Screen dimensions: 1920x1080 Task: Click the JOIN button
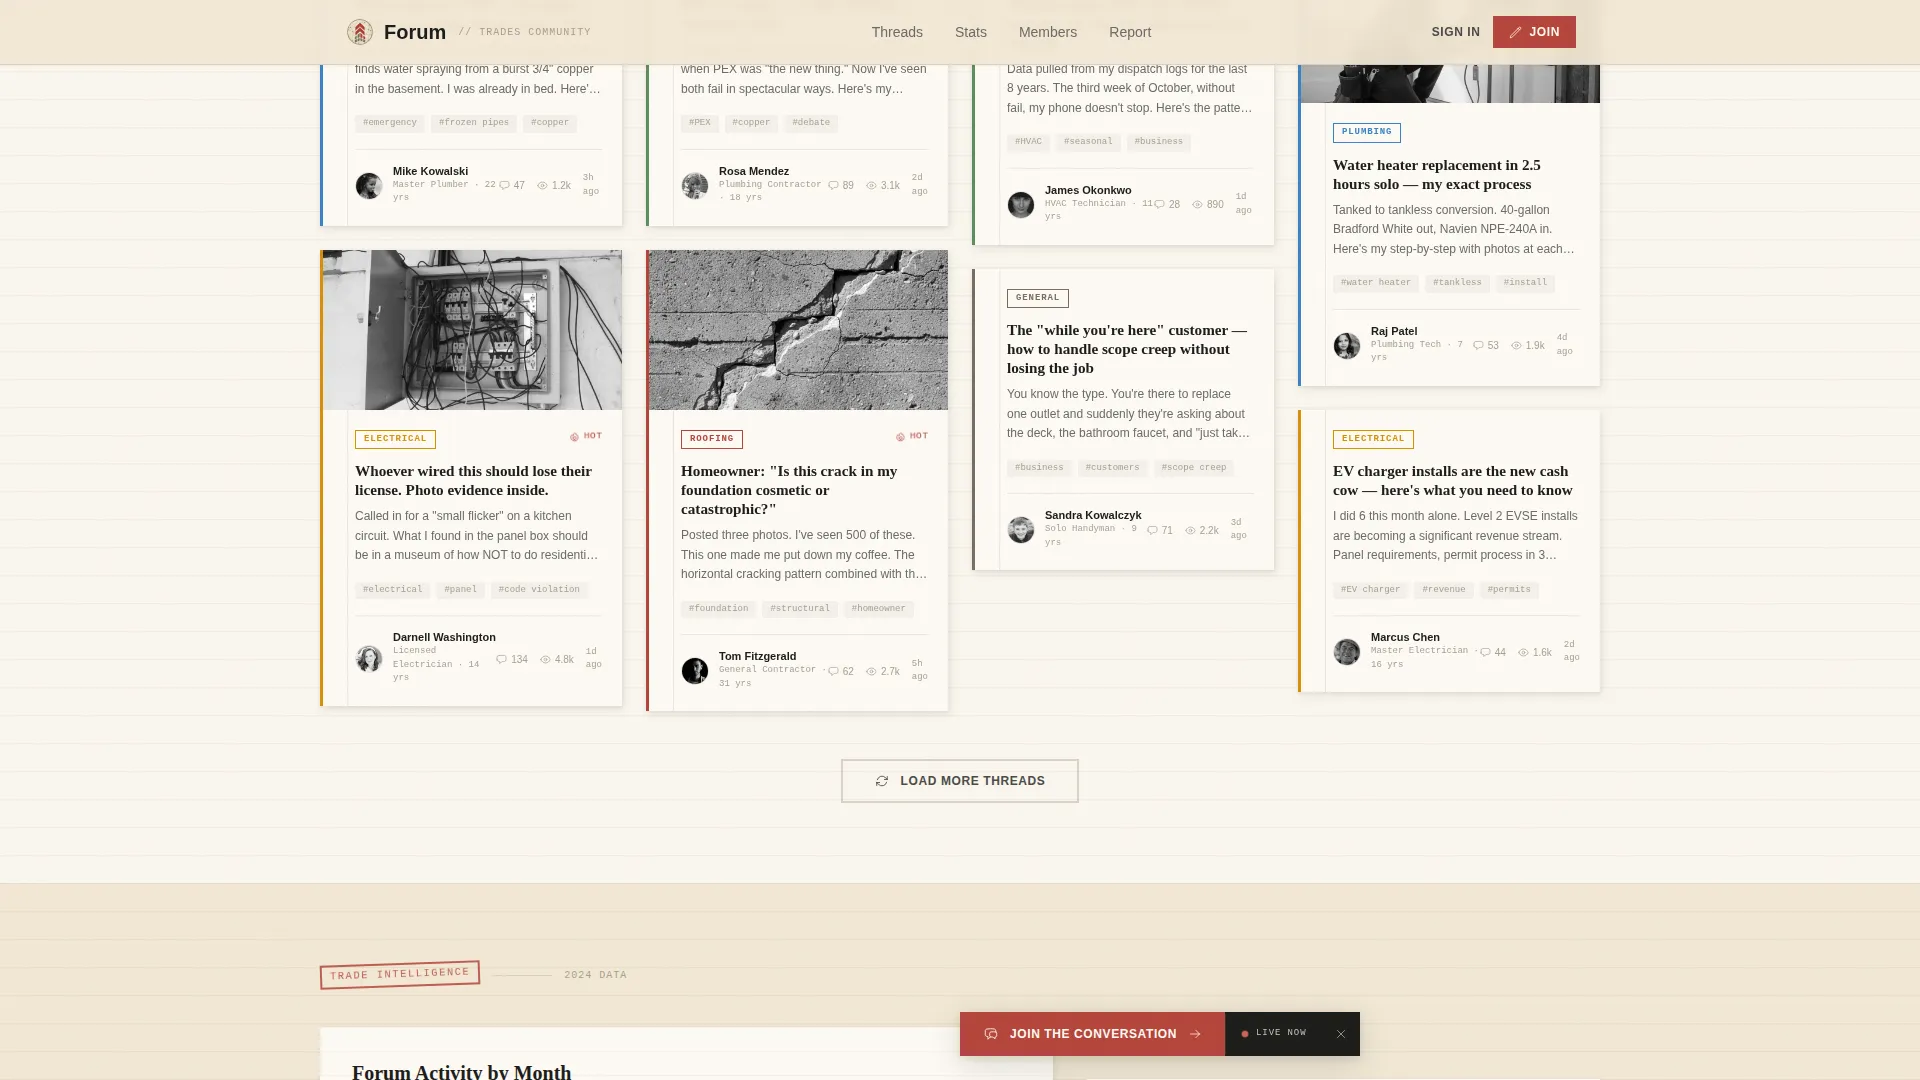tap(1534, 32)
